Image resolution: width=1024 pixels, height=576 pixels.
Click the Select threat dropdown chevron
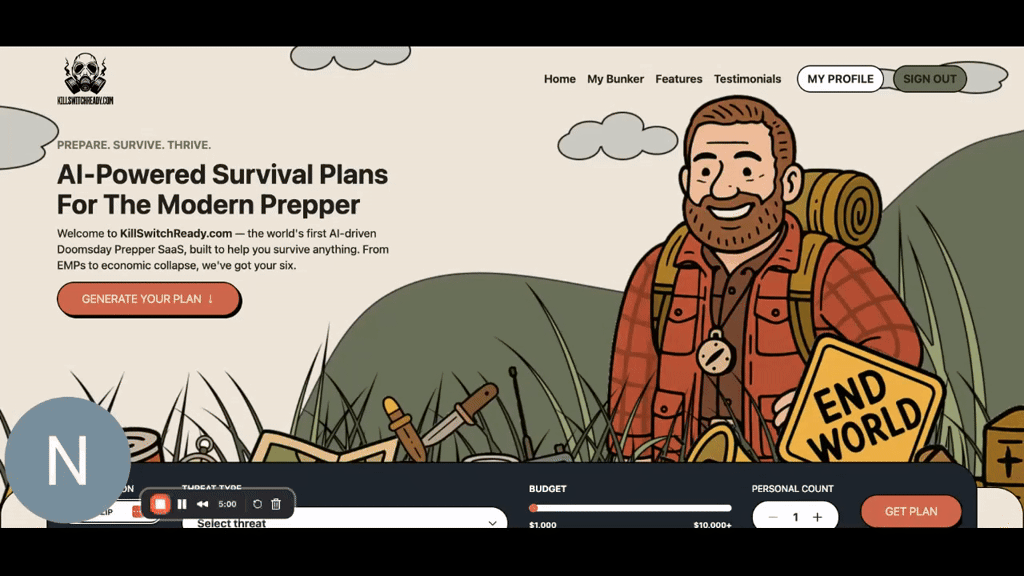492,522
